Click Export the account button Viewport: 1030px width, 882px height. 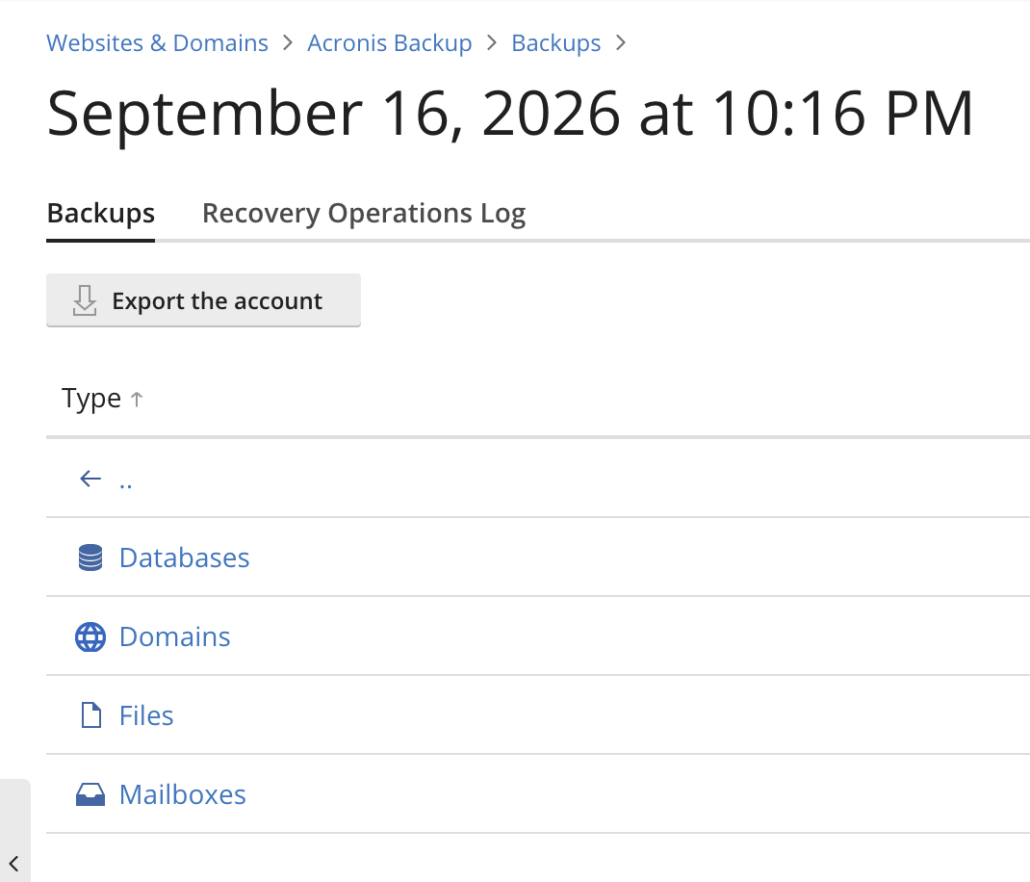[204, 300]
